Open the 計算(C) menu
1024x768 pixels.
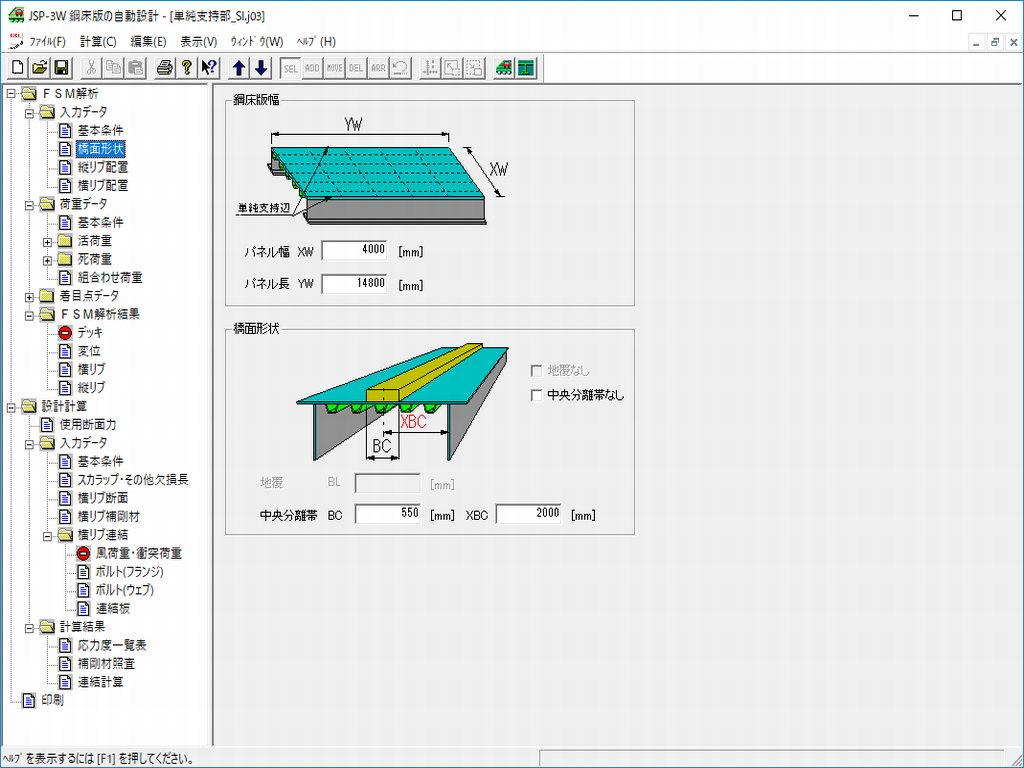[98, 42]
